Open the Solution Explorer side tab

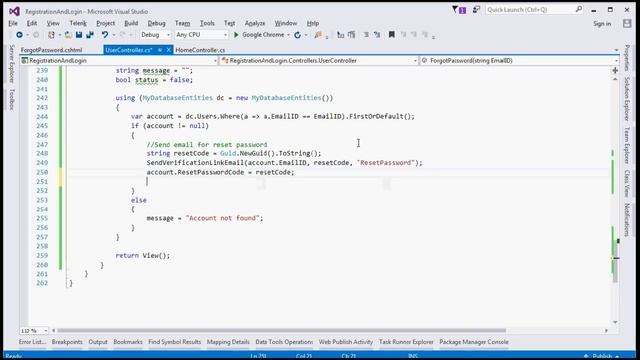pyautogui.click(x=627, y=98)
